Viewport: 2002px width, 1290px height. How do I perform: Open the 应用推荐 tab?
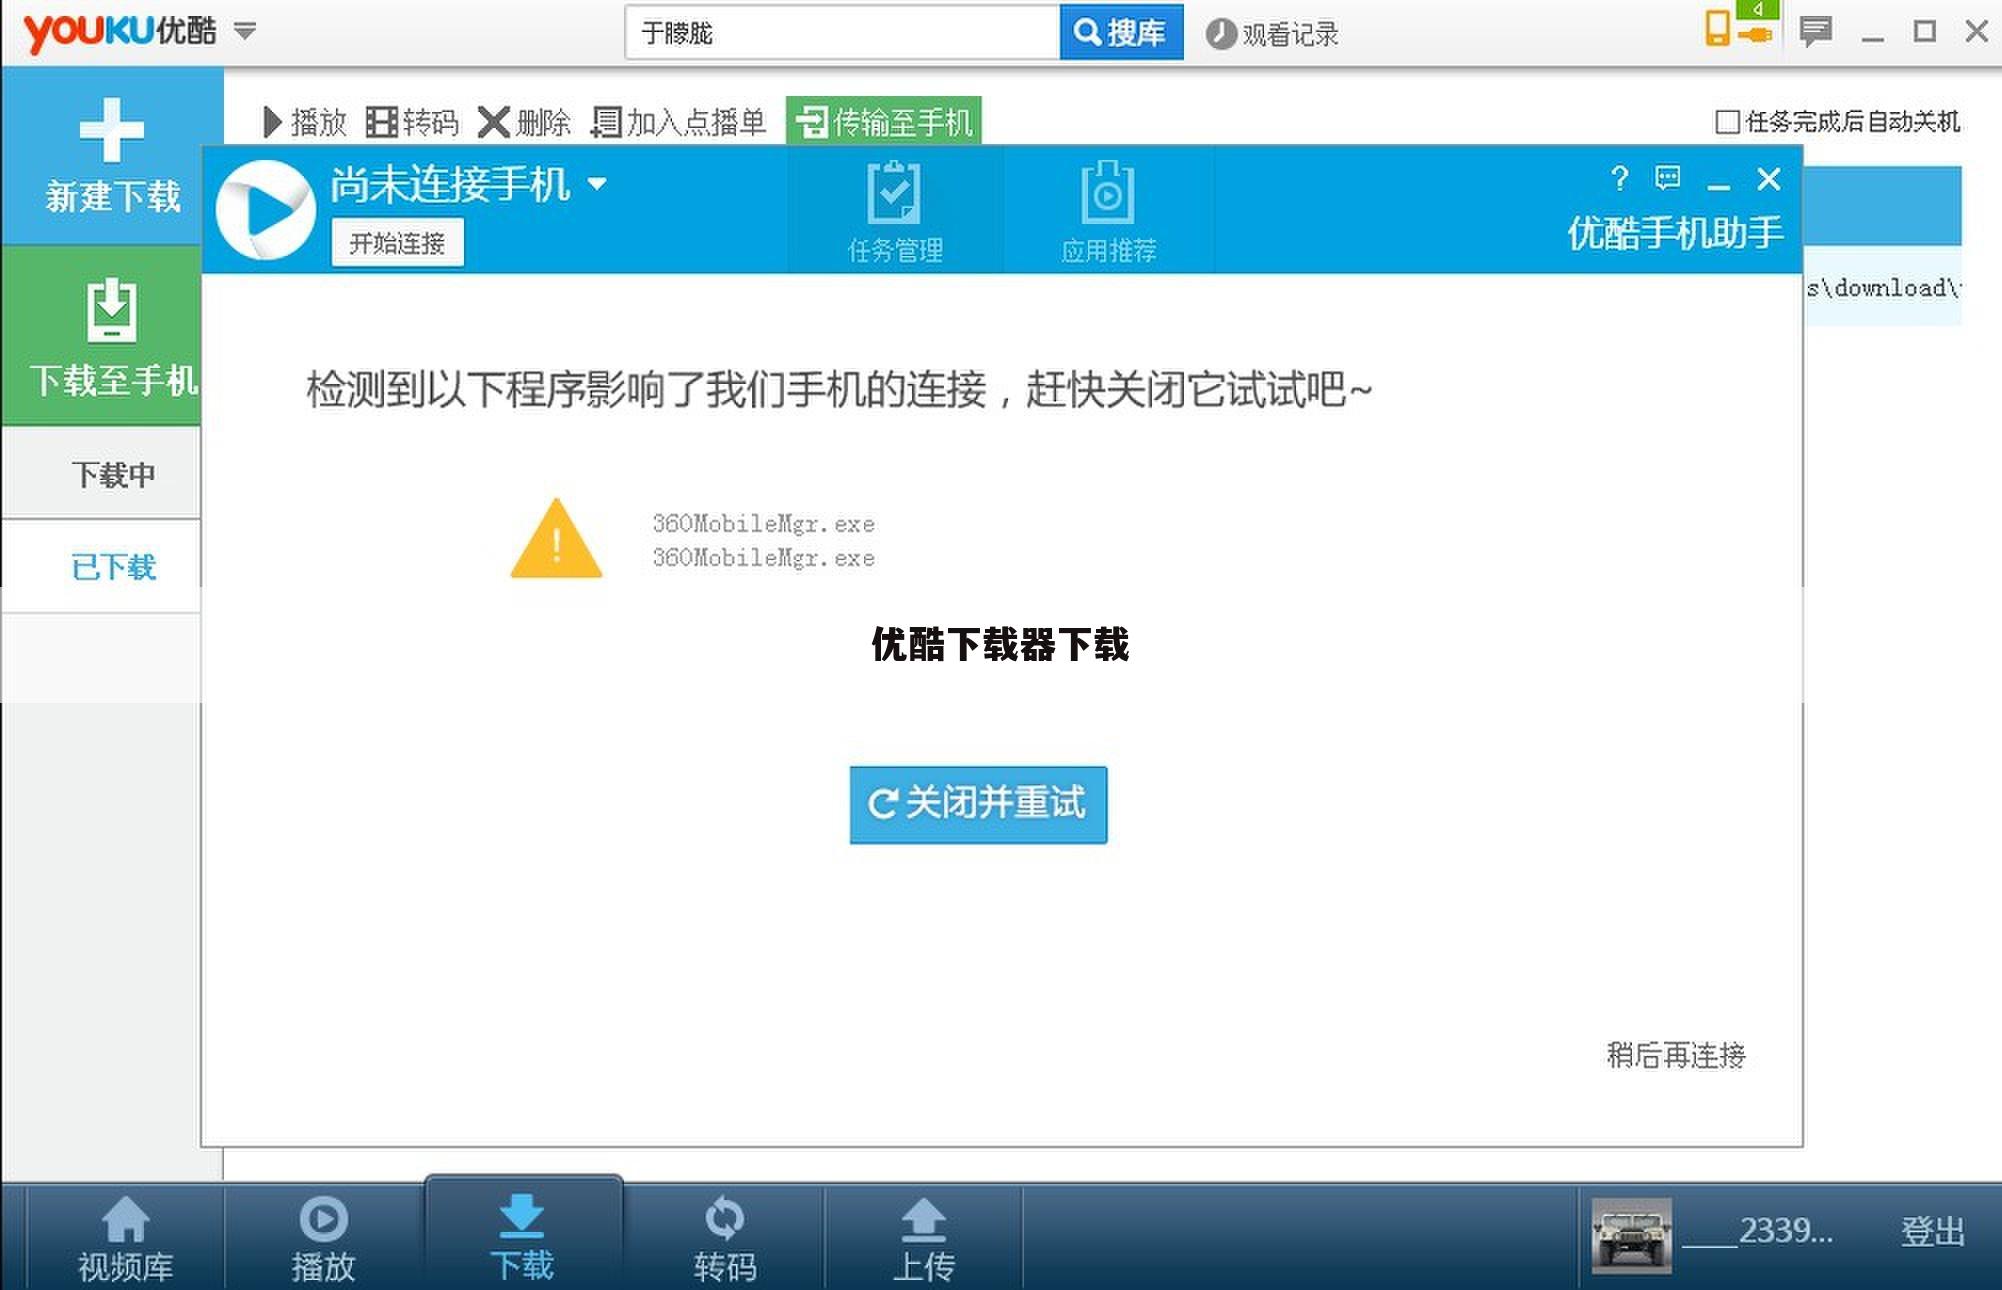[1108, 211]
